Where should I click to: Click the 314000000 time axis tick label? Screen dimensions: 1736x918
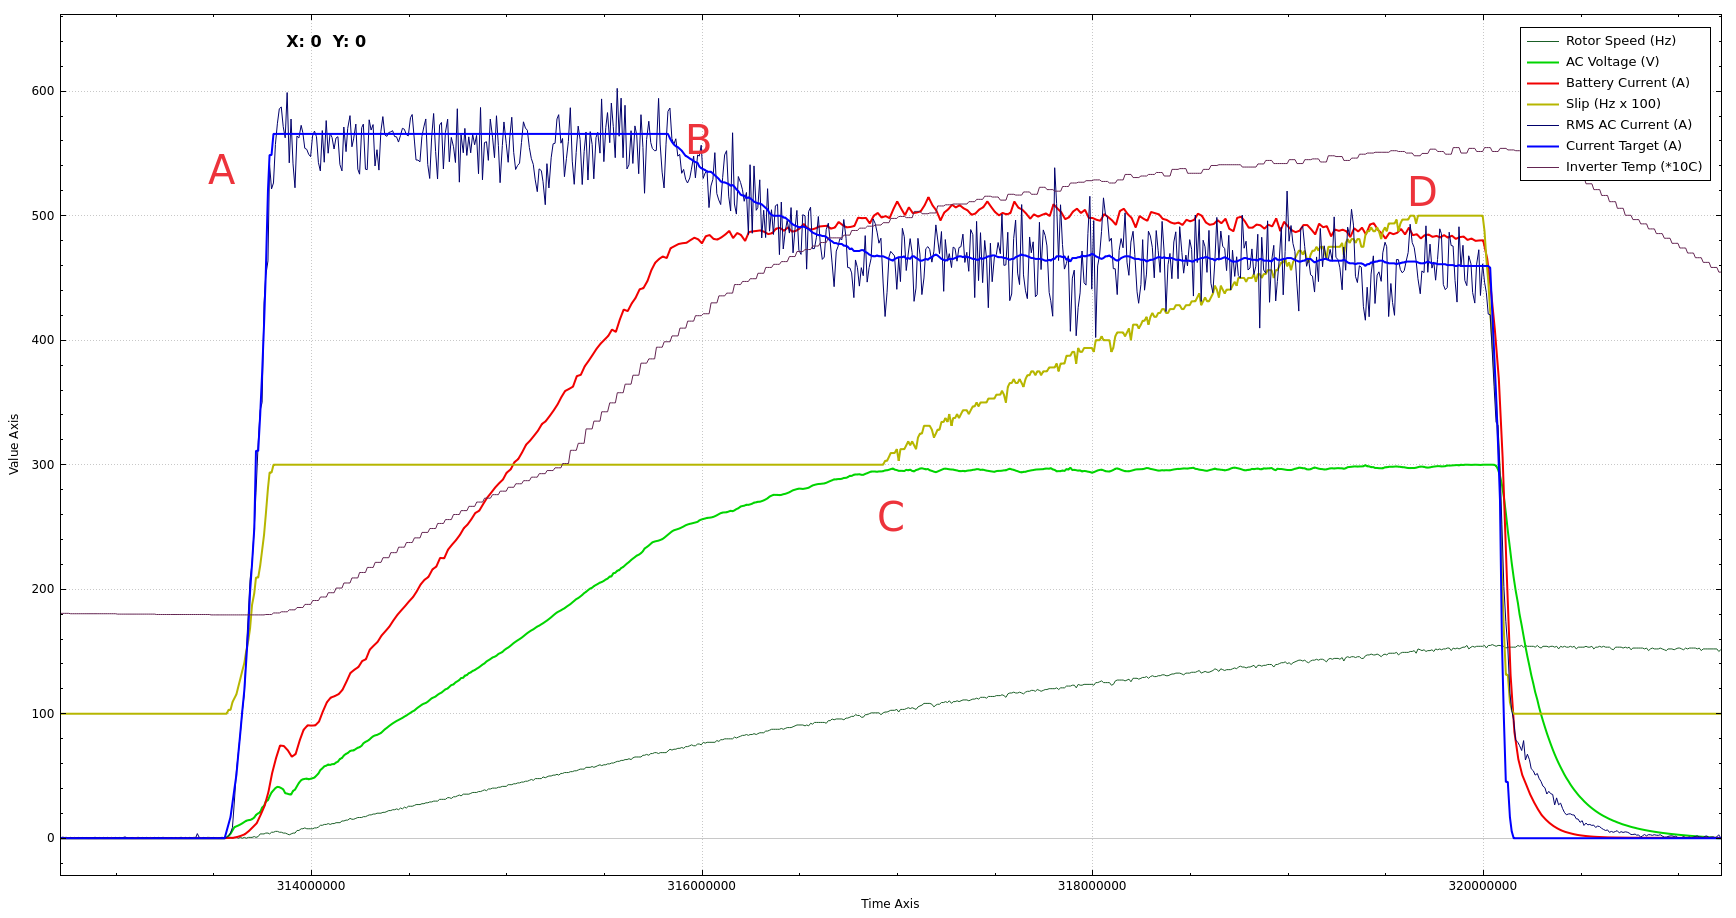[x=311, y=886]
